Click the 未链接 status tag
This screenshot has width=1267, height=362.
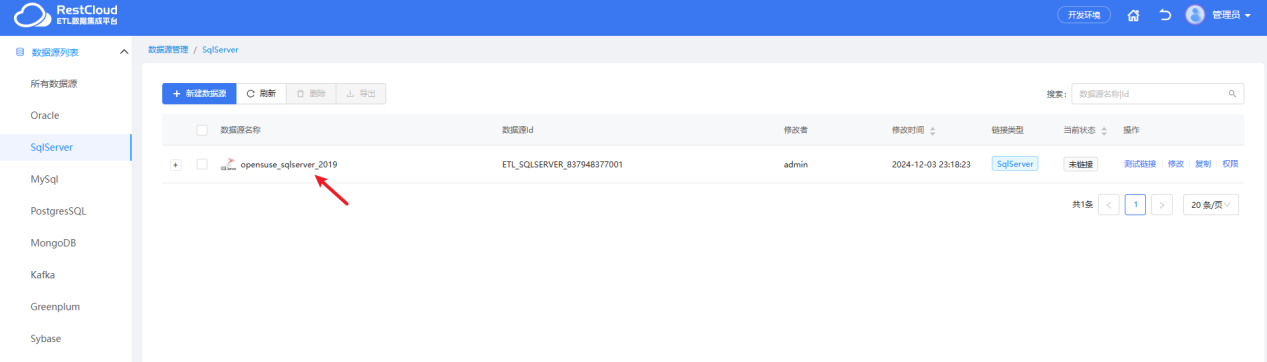coord(1080,164)
